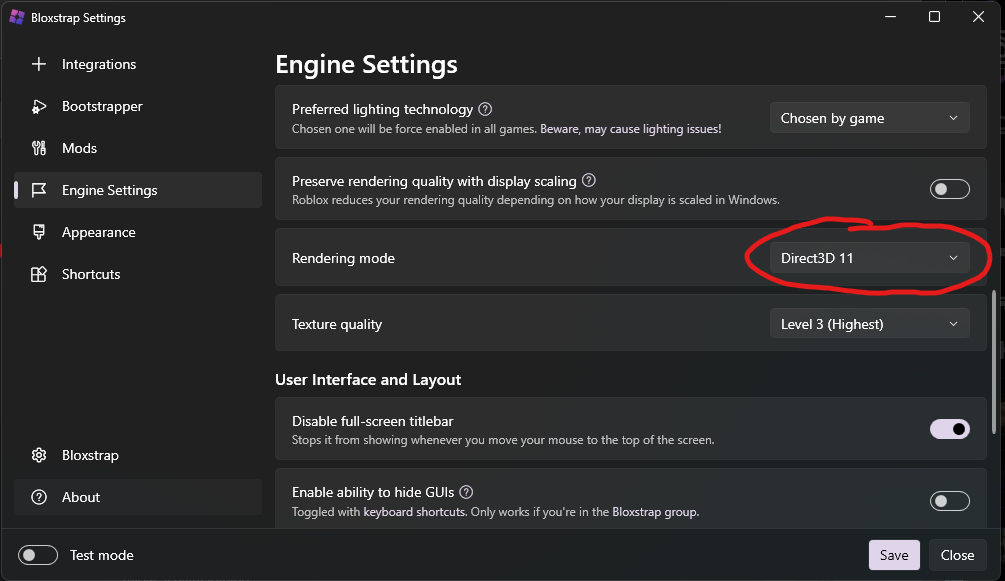Click the Shortcuts icon in sidebar
The image size is (1005, 581).
coord(39,274)
